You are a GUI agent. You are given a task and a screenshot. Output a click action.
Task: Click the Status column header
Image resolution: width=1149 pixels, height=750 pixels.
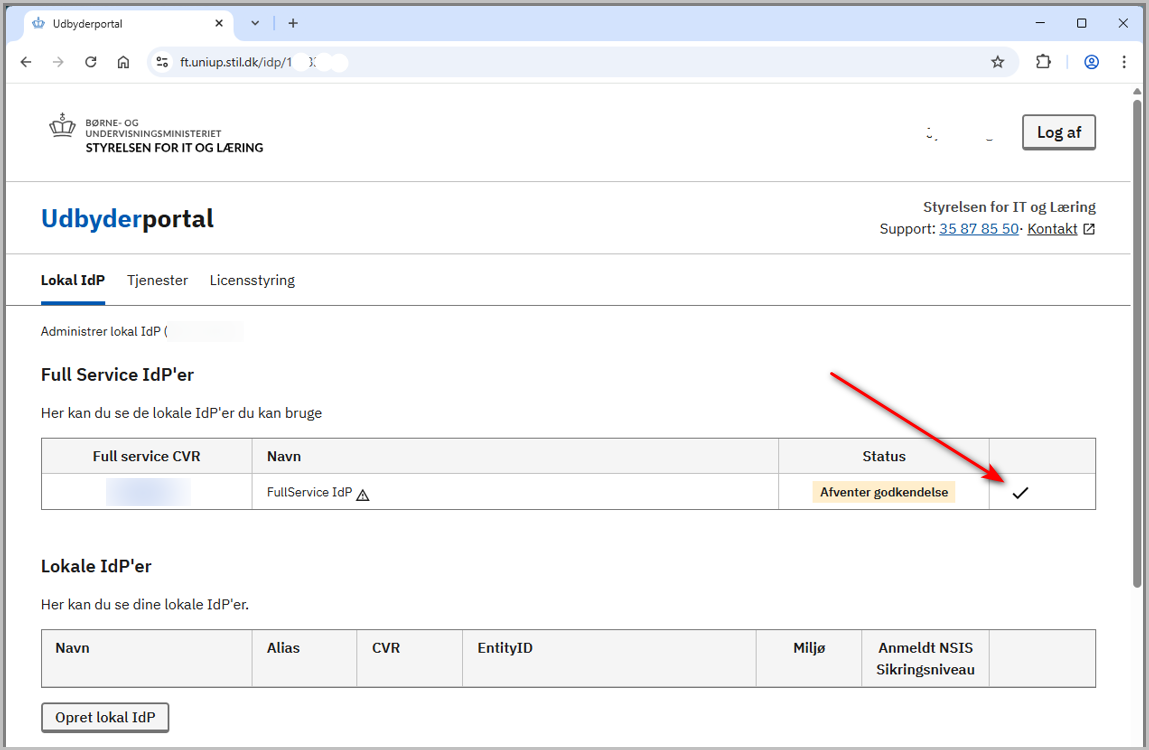click(884, 456)
